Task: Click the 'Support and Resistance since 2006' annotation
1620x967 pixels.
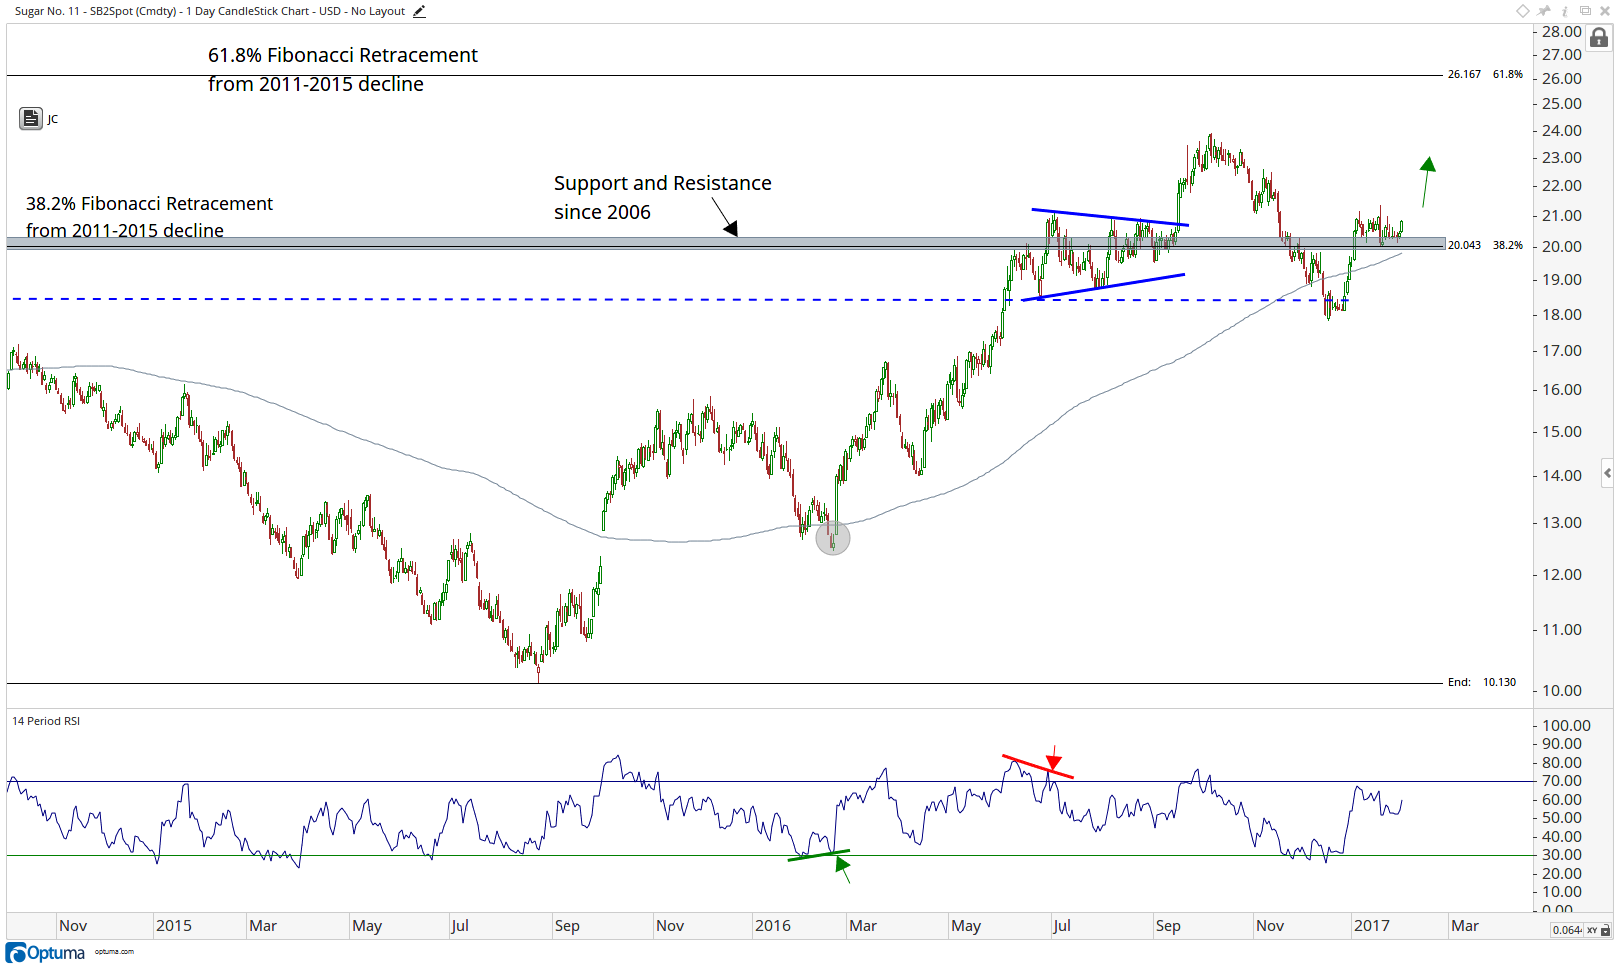Action: [662, 197]
